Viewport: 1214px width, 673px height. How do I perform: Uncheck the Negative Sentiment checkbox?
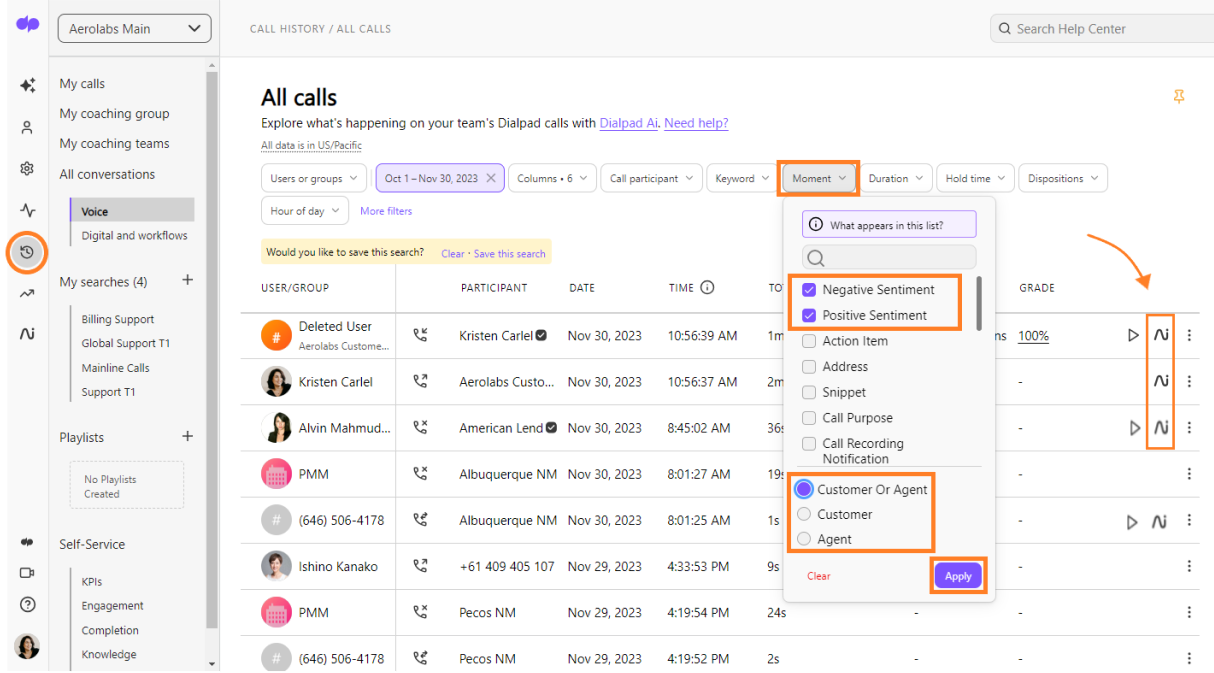click(809, 290)
